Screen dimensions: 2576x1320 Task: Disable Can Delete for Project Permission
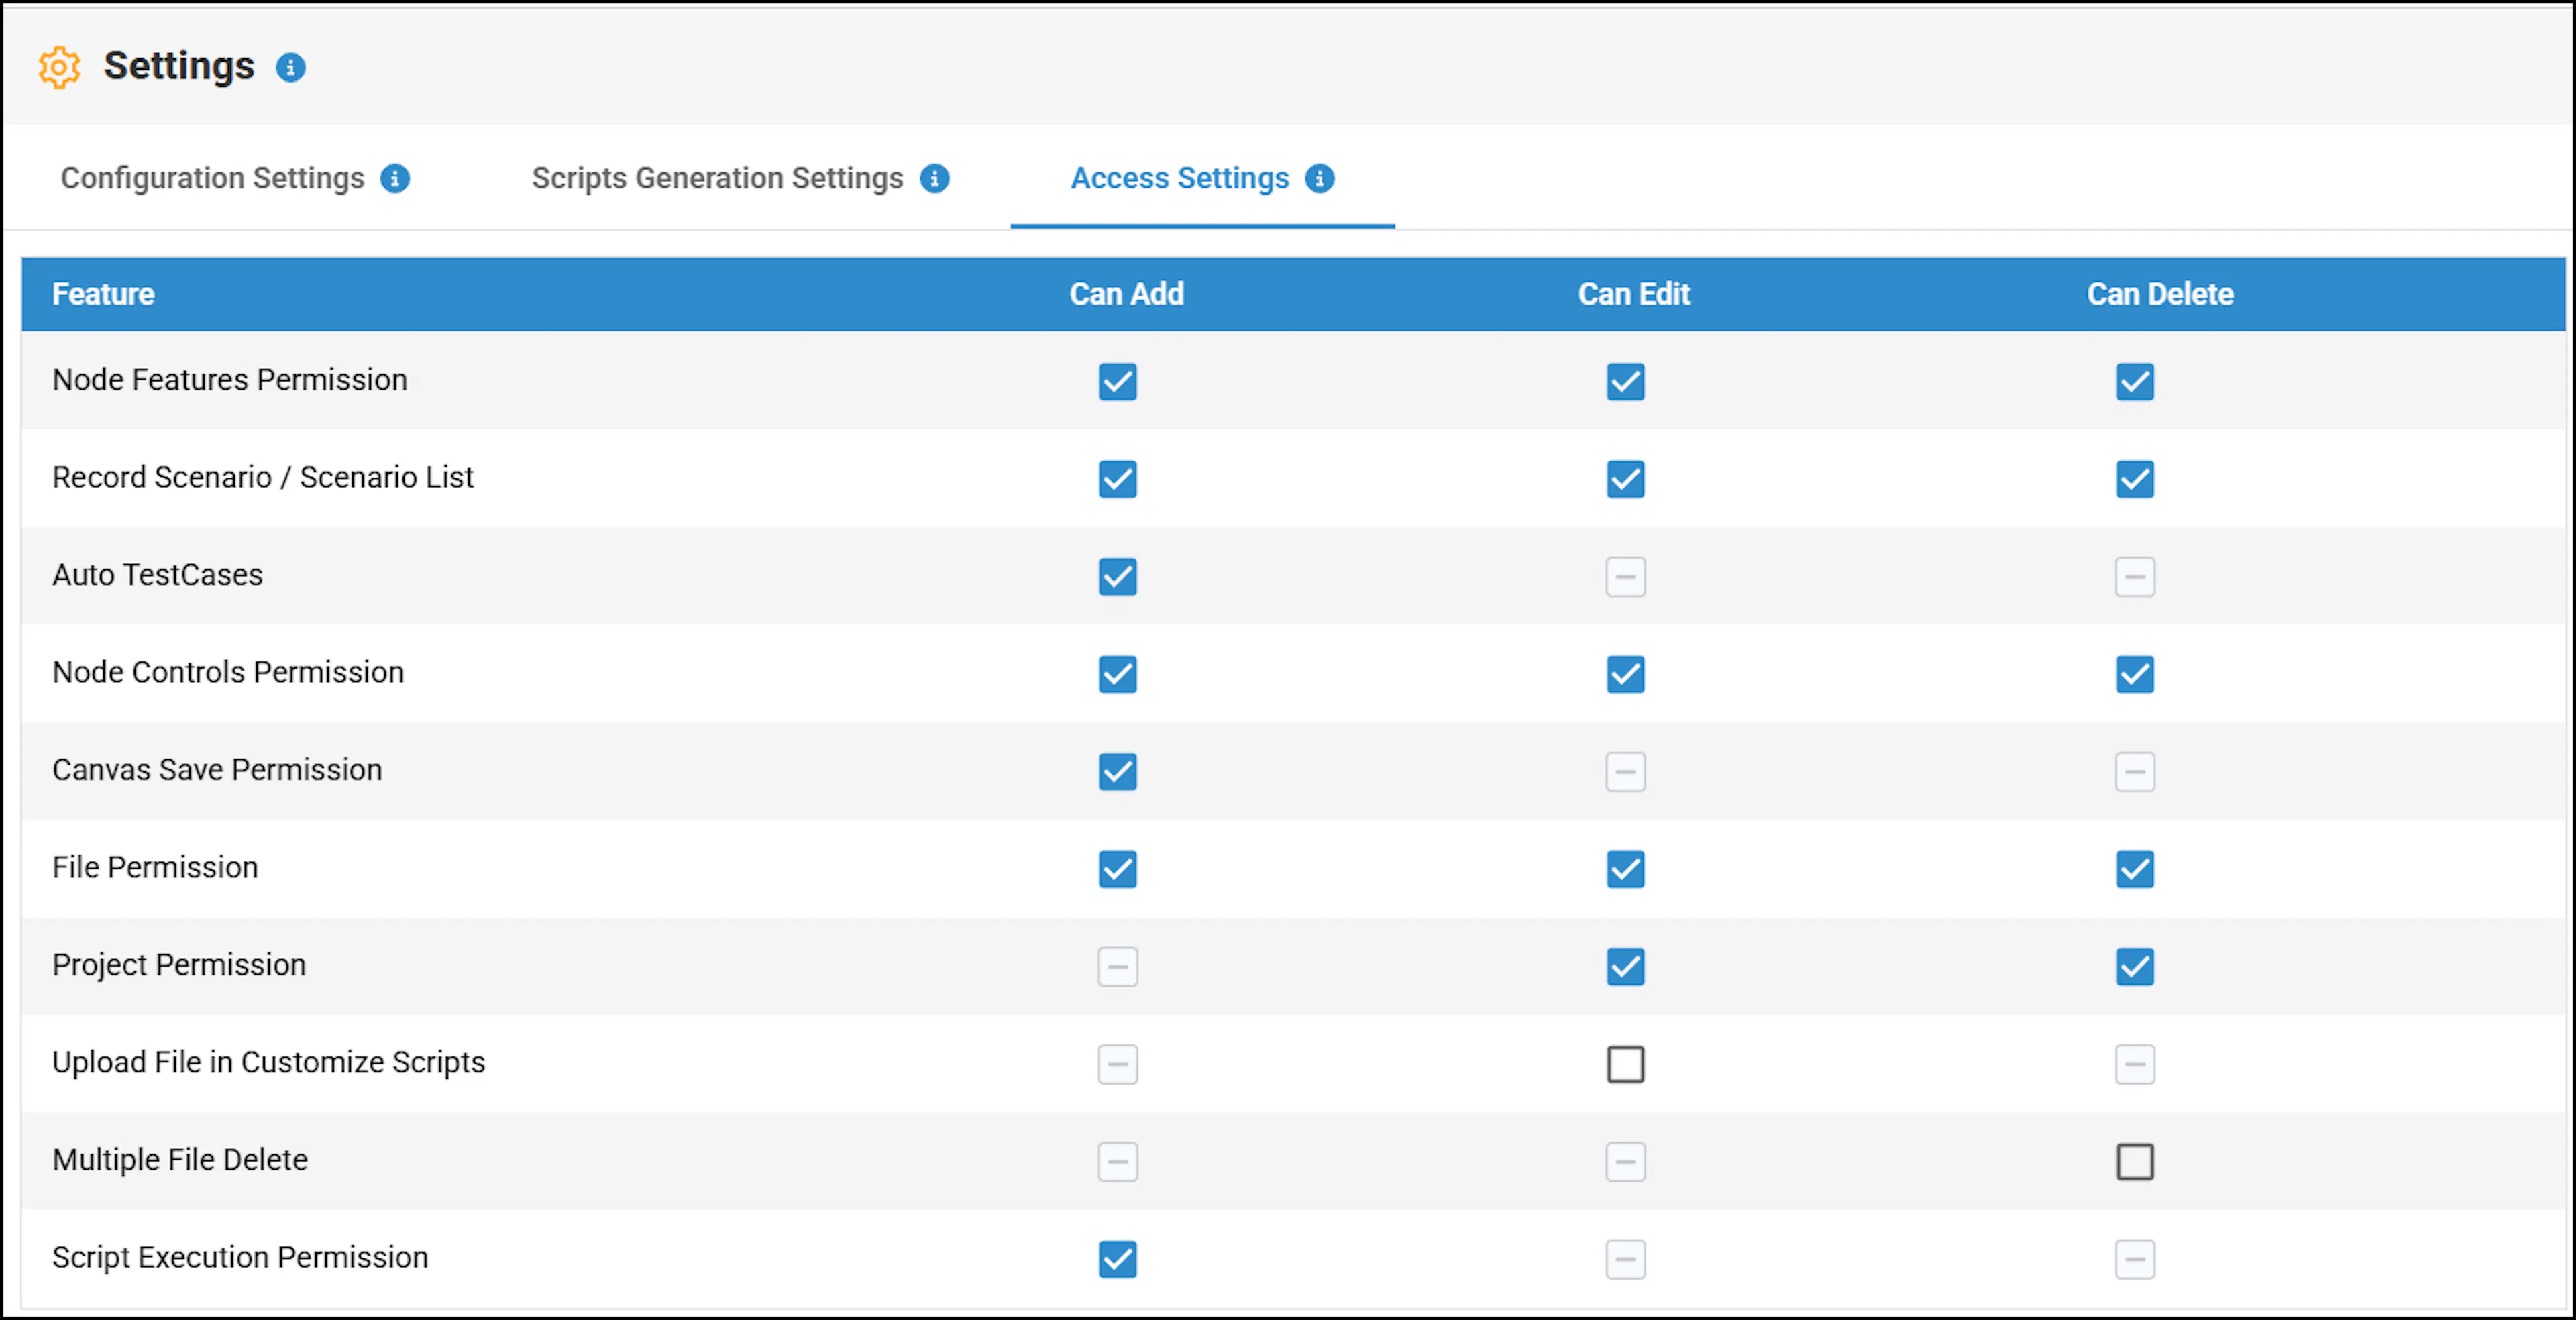click(x=2135, y=967)
